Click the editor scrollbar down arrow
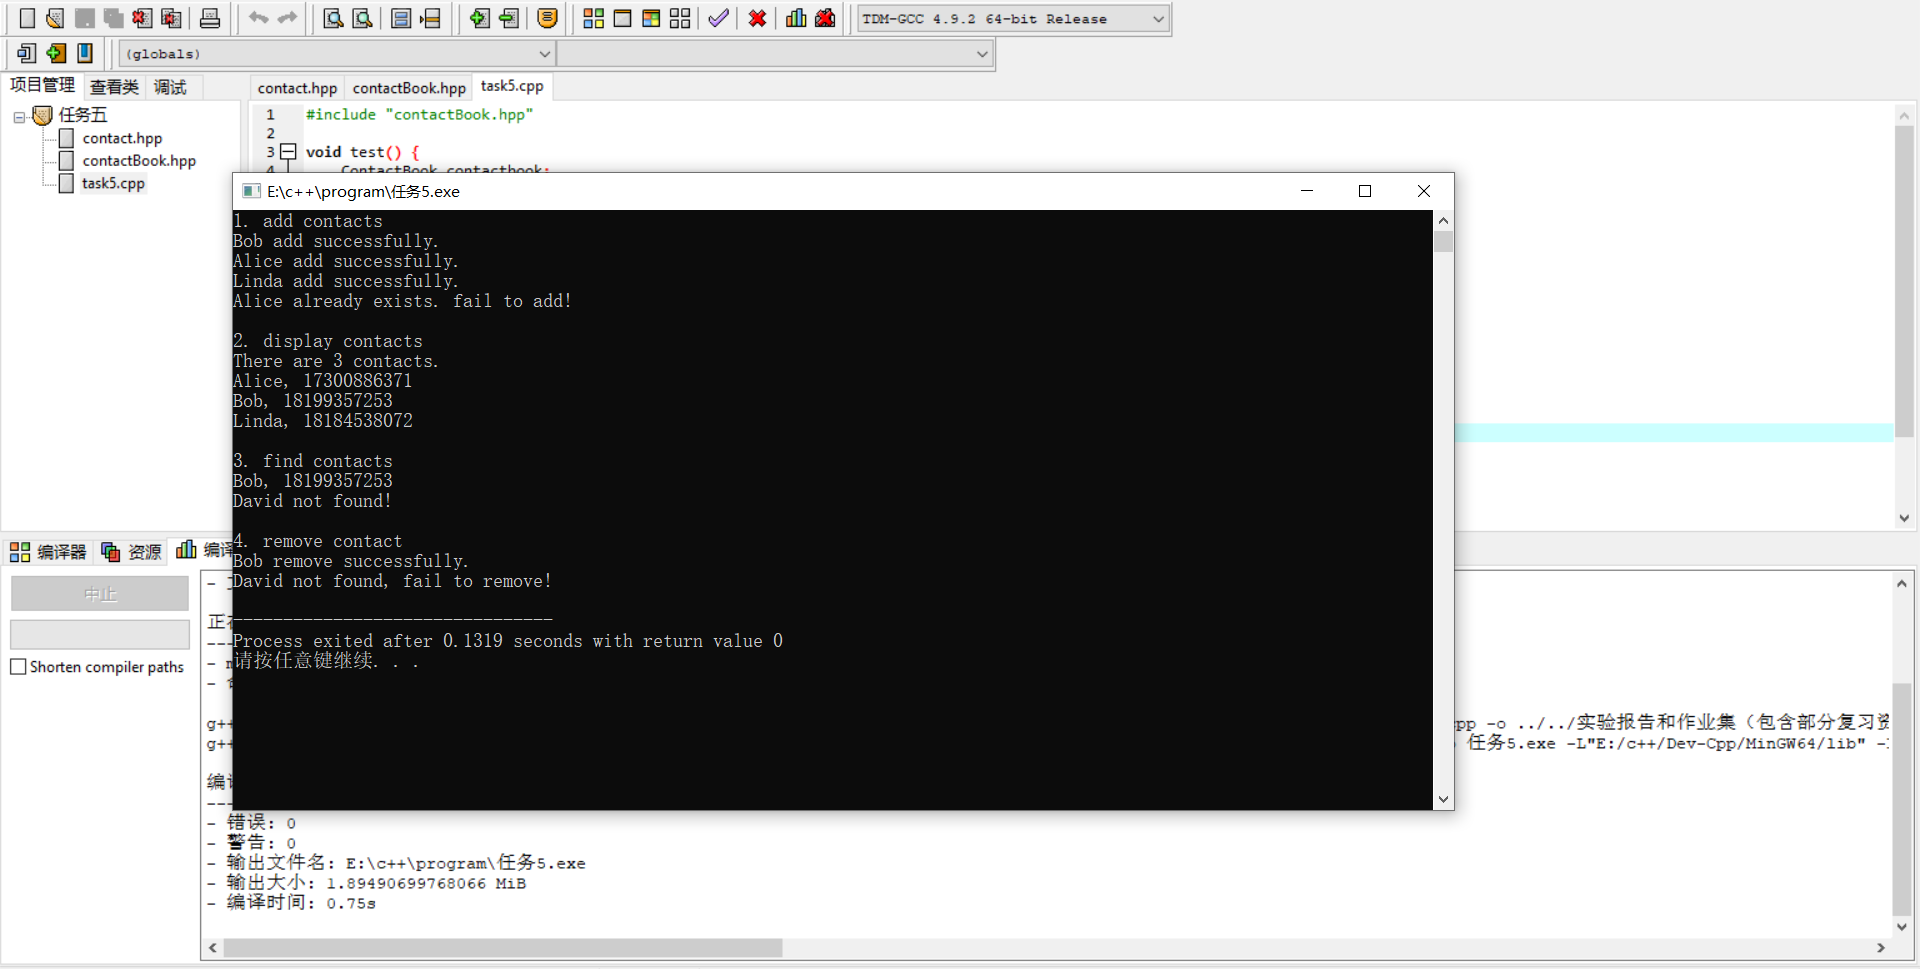The height and width of the screenshot is (969, 1920). (1904, 518)
